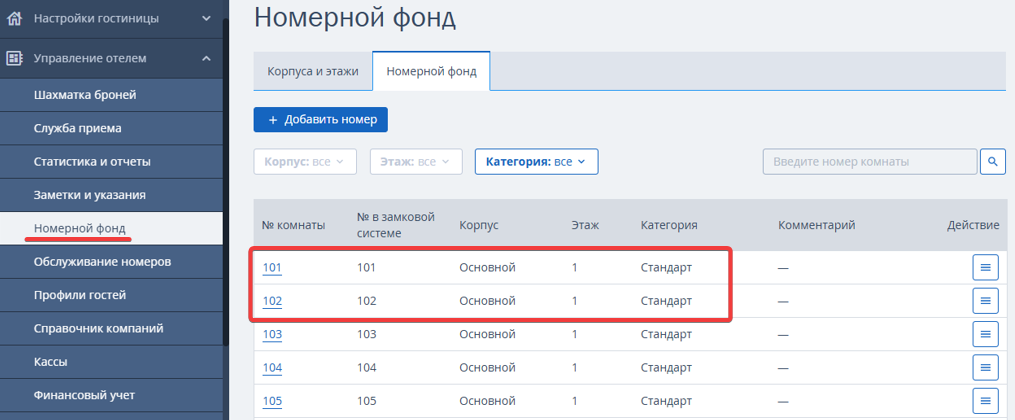This screenshot has width=1015, height=420.
Task: Open action menu for room 102
Action: click(985, 301)
